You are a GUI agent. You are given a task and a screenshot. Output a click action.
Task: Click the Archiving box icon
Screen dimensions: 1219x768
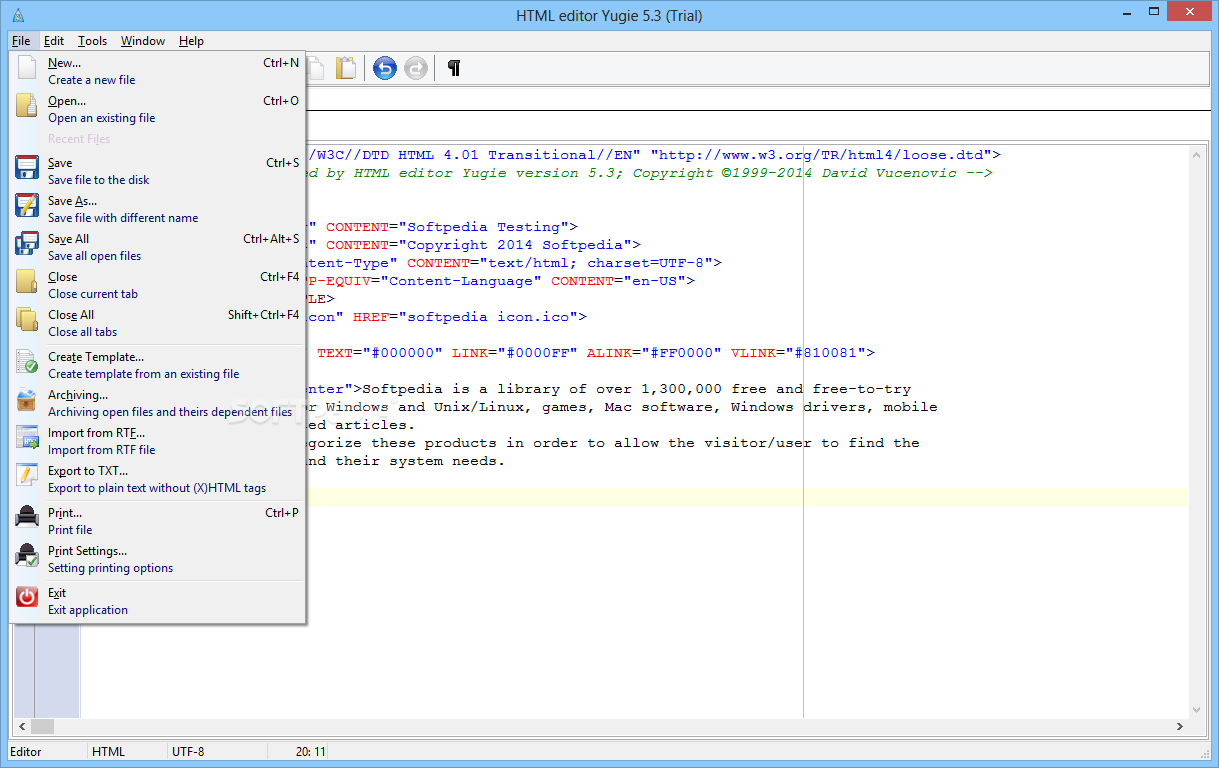26,400
